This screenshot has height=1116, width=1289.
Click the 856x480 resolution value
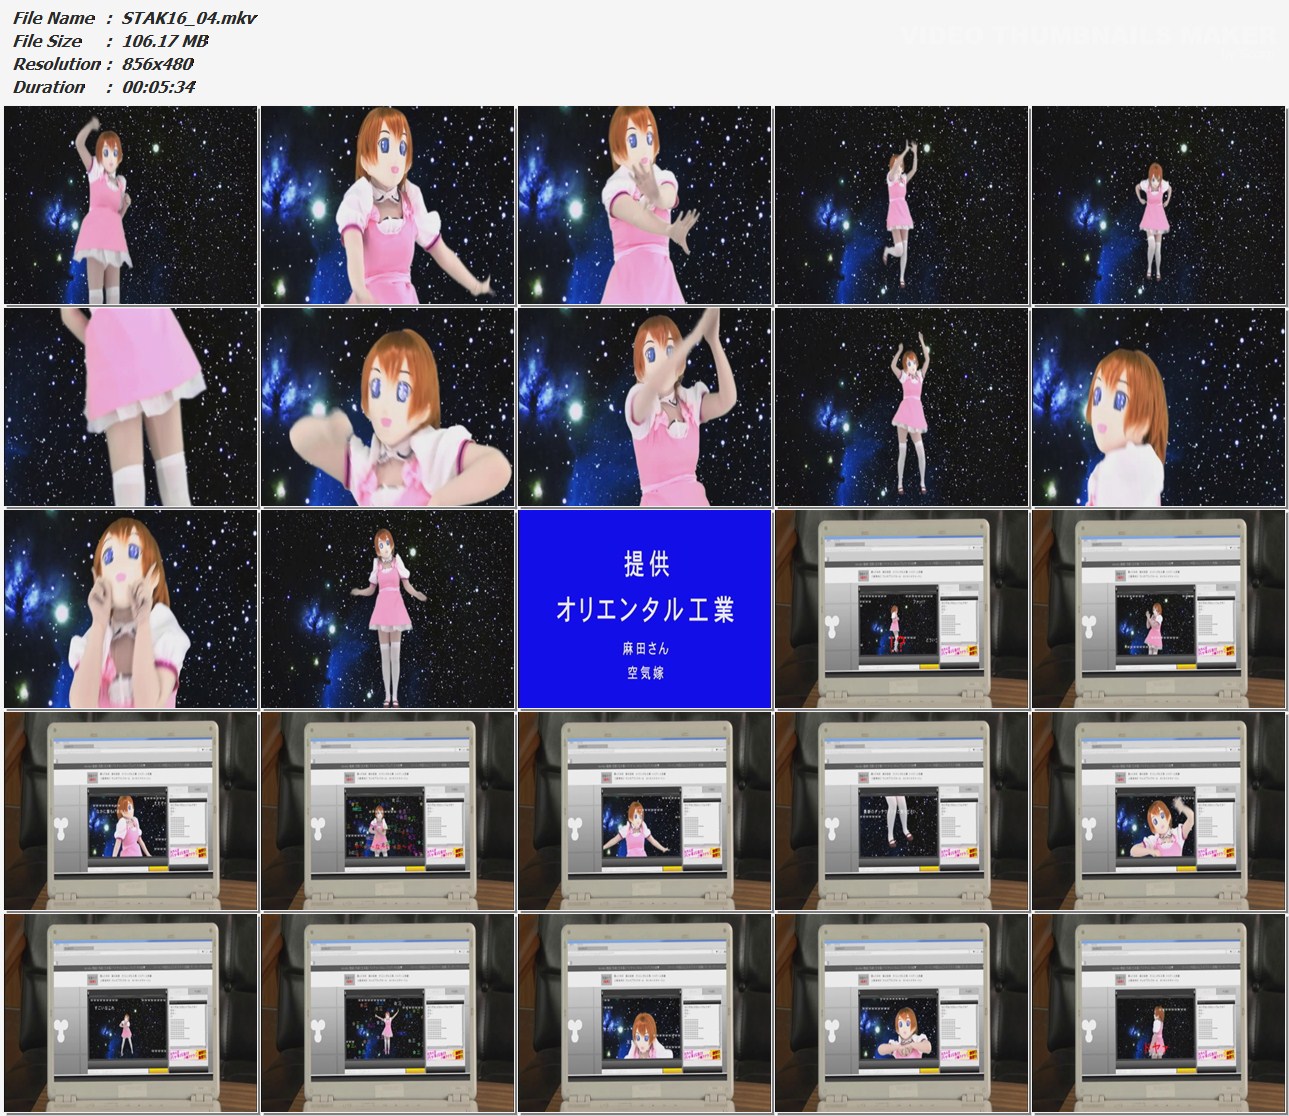point(157,64)
